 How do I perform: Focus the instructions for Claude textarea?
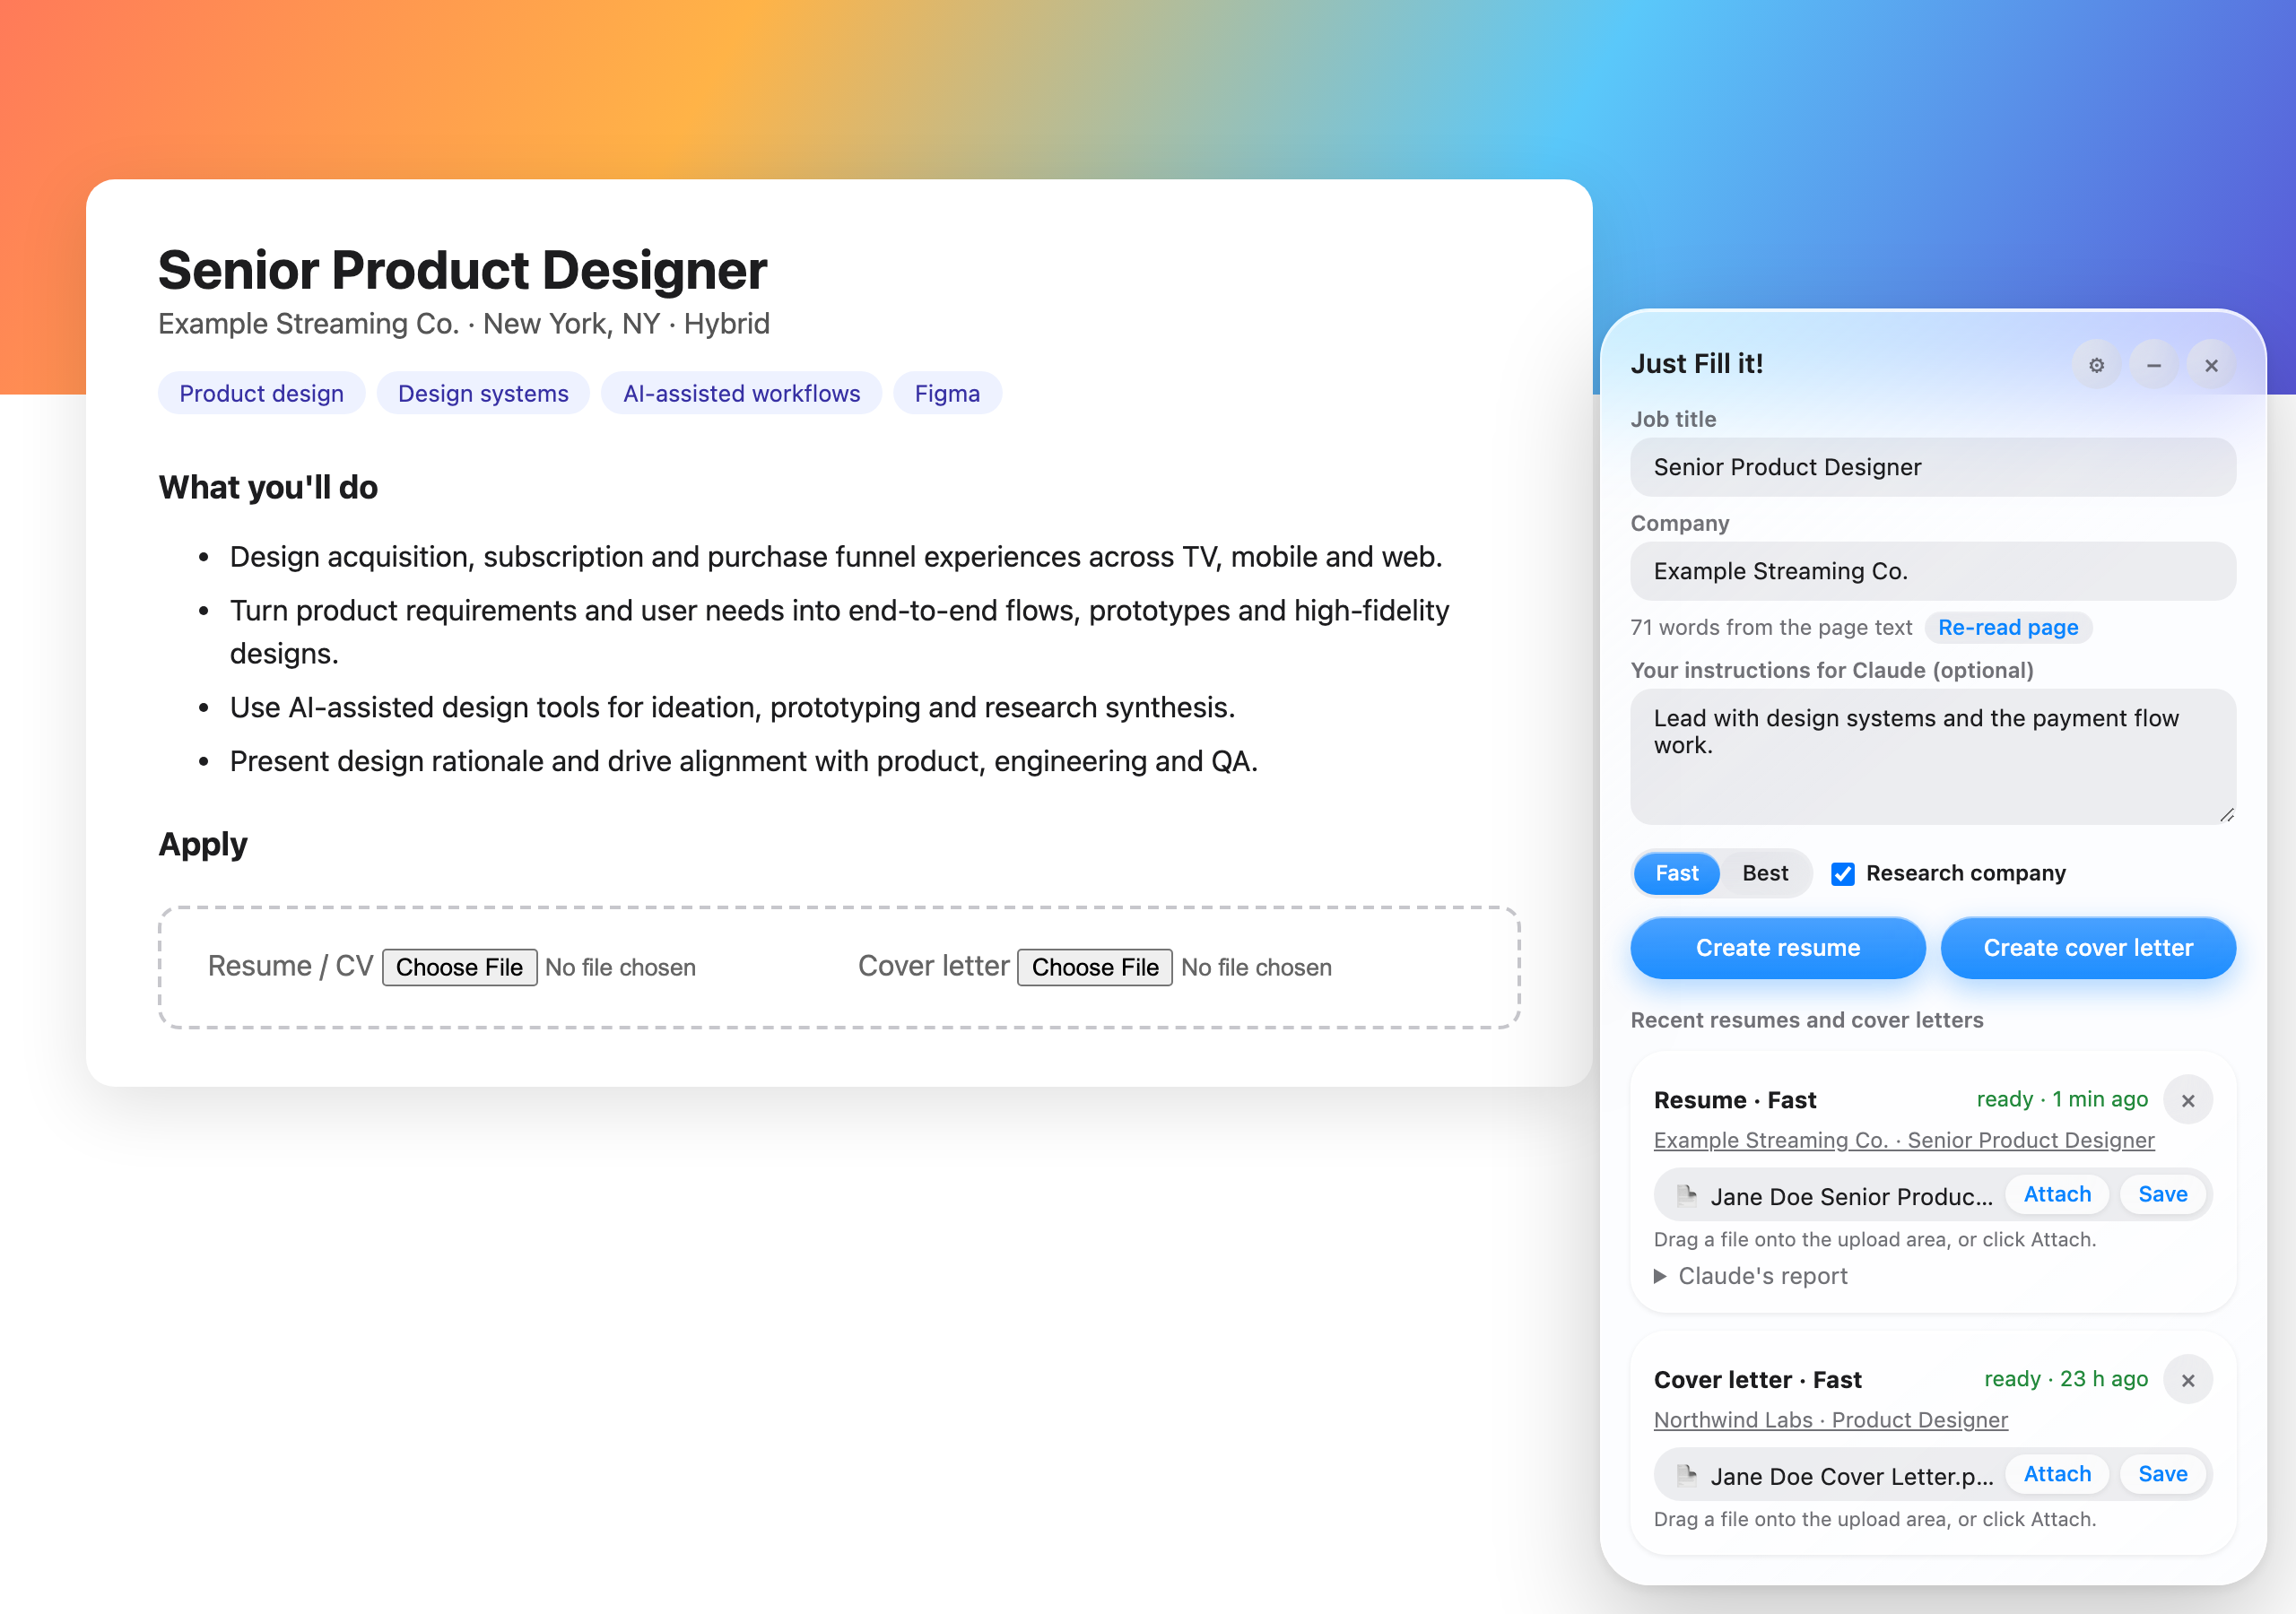pyautogui.click(x=1933, y=756)
